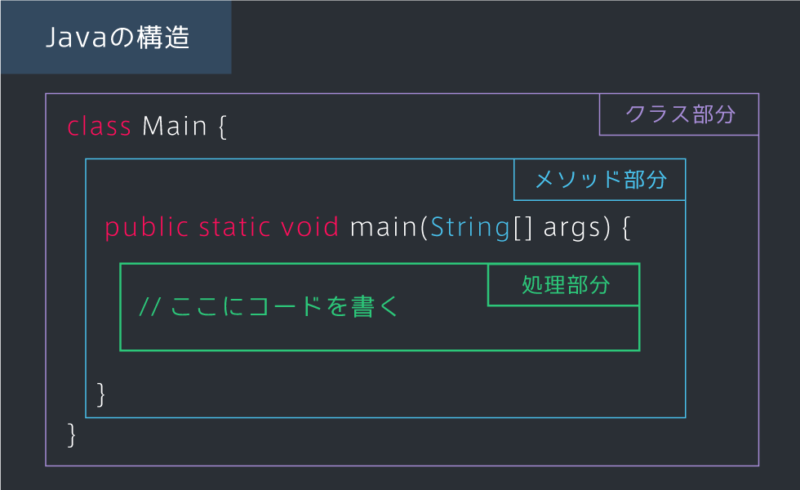The image size is (800, 490).
Task: Click the 'void' keyword
Action: [310, 228]
